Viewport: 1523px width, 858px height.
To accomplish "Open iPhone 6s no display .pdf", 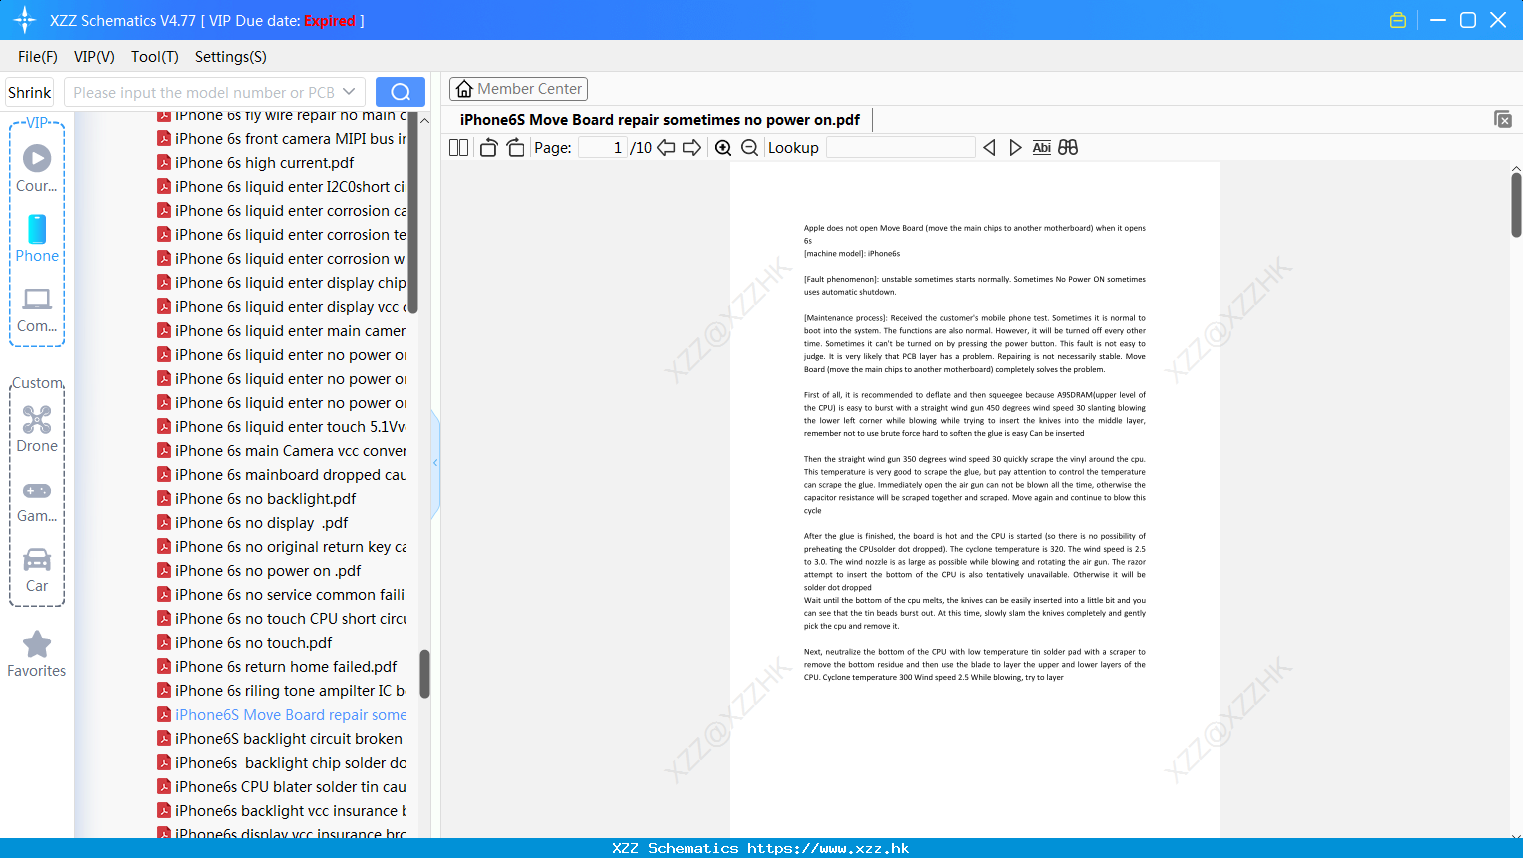I will point(261,523).
